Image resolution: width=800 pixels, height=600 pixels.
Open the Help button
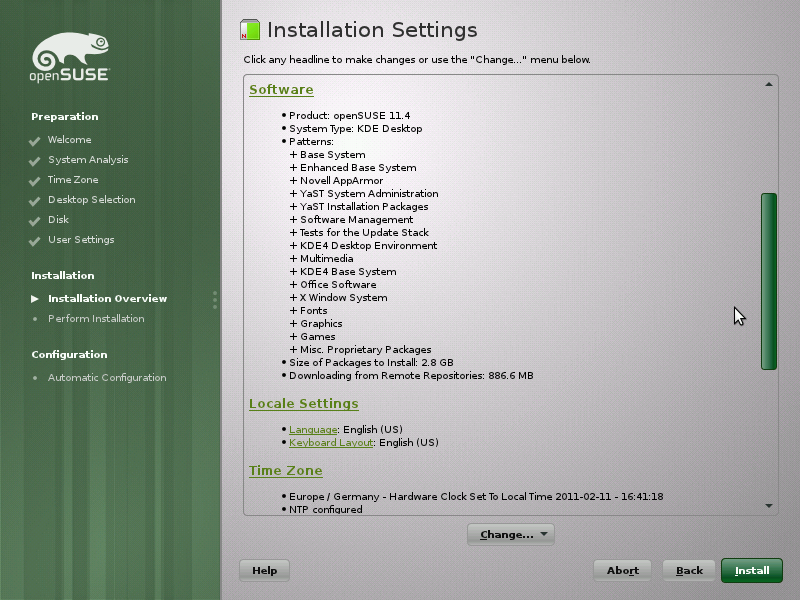[264, 570]
